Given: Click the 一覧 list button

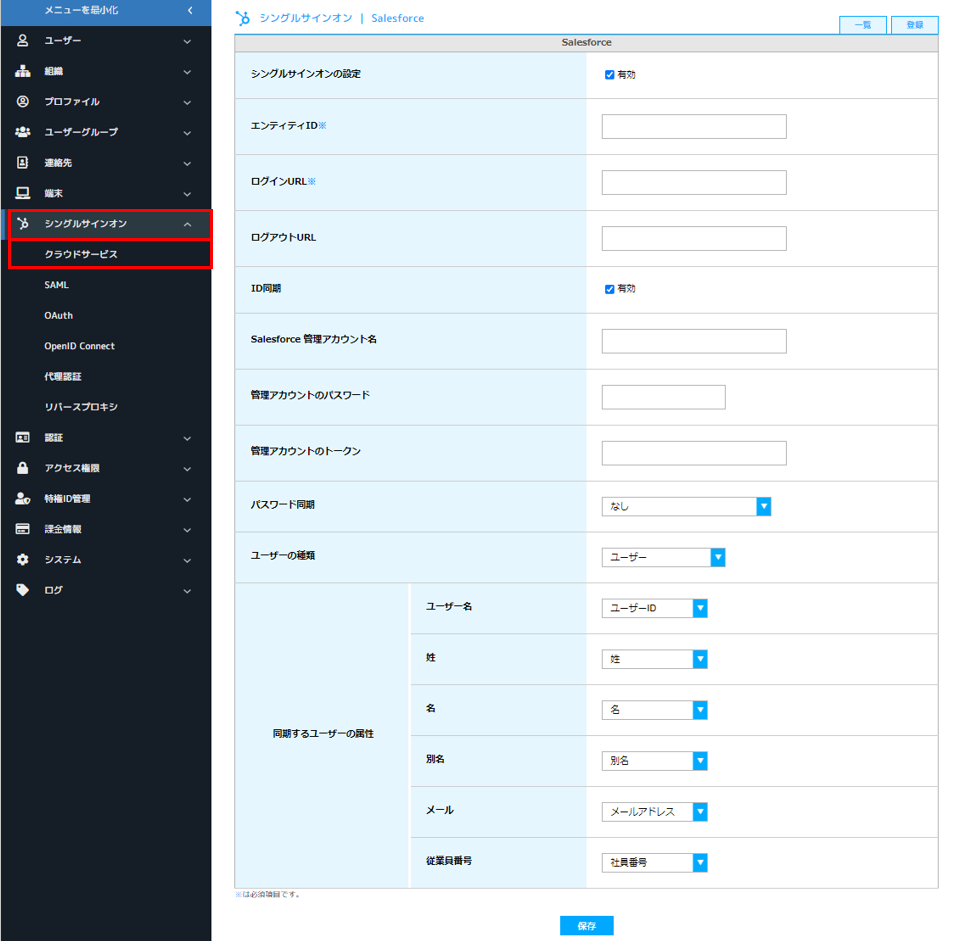Looking at the screenshot, I should (862, 25).
